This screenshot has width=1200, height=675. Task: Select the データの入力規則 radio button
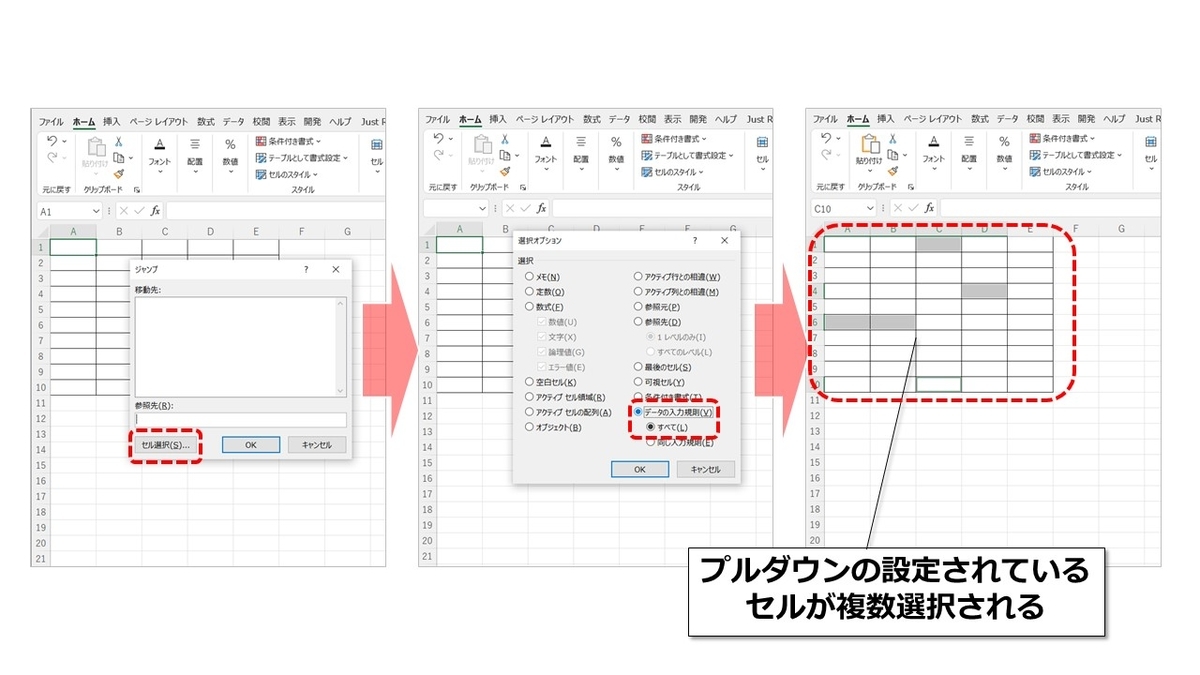[x=637, y=412]
